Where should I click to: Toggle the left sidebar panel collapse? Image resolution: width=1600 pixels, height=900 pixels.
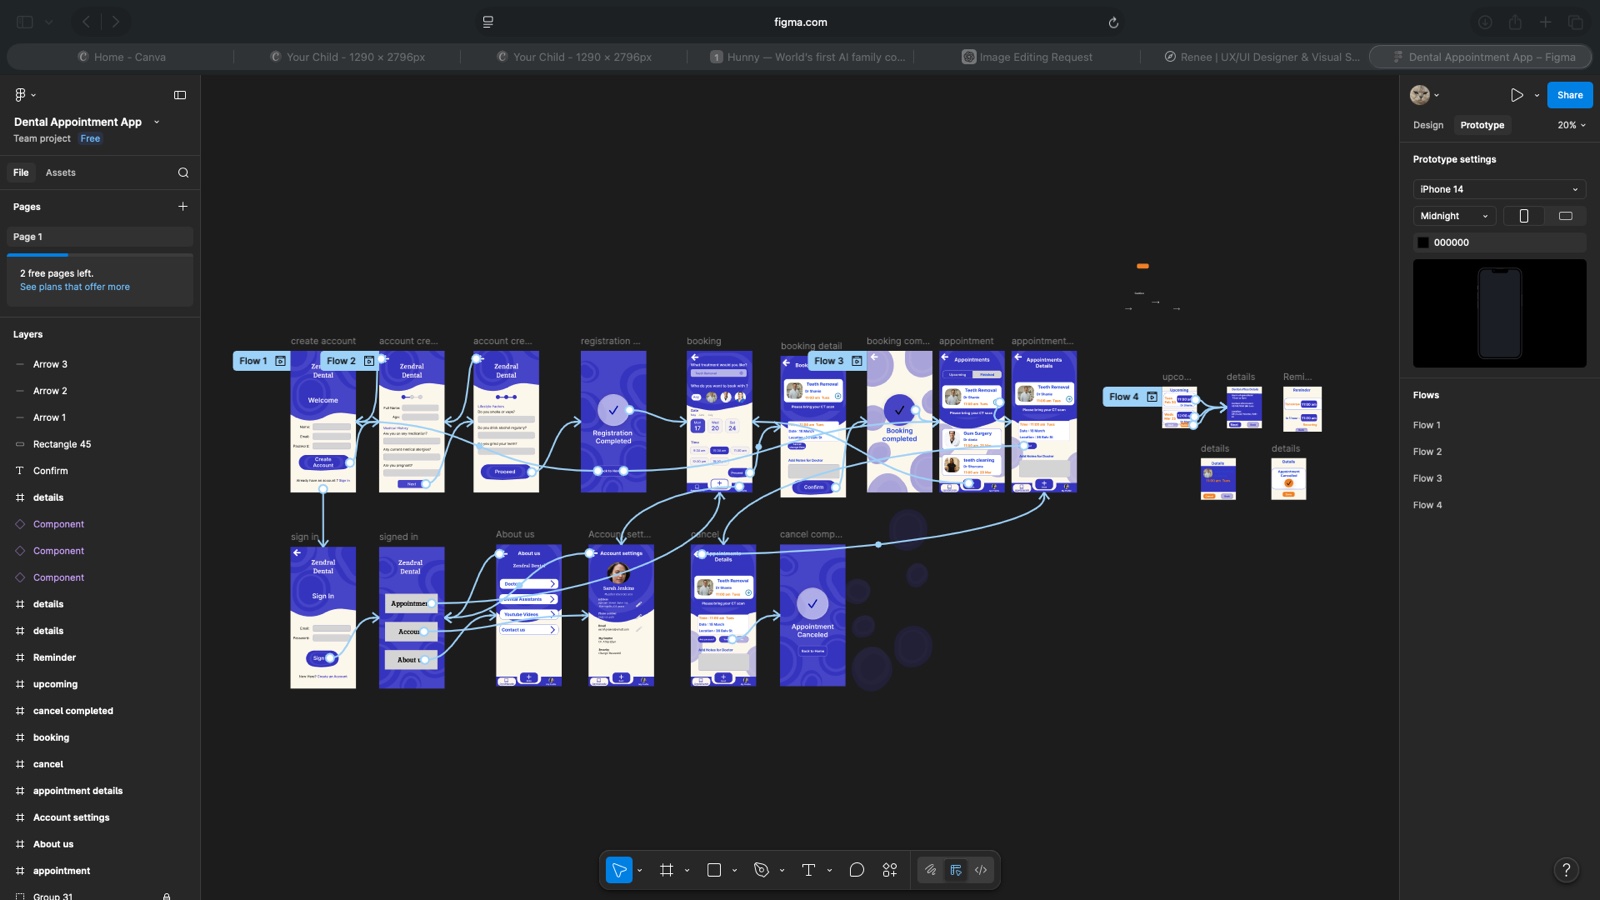point(180,95)
